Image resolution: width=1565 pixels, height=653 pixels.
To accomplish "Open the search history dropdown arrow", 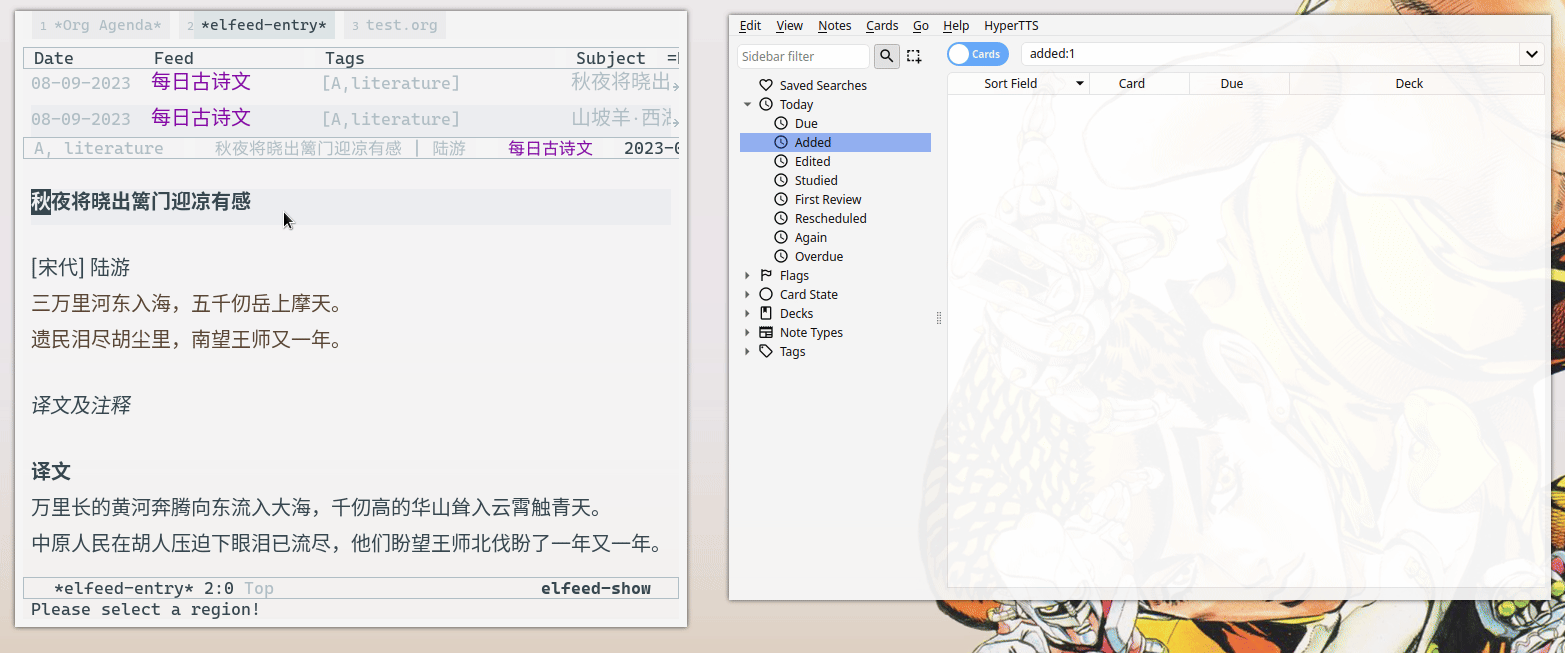I will 1532,54.
